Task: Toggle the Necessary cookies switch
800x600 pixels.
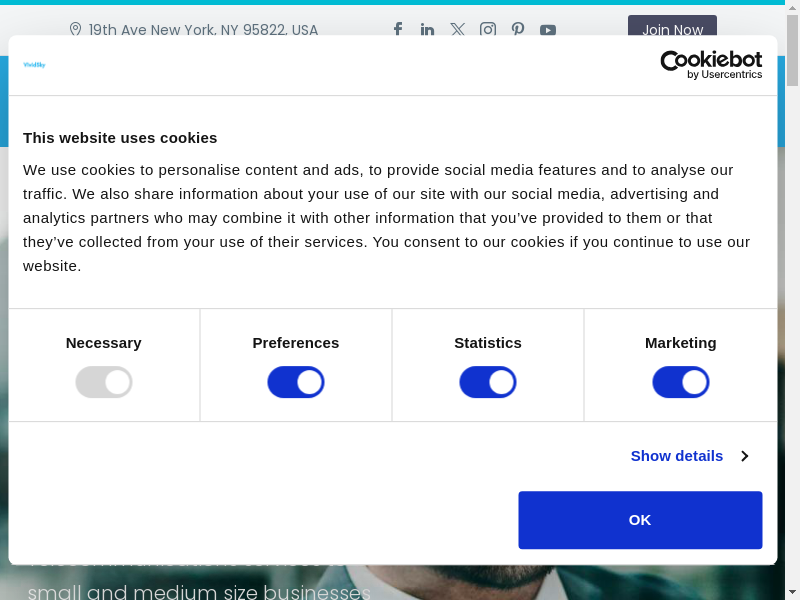Action: pyautogui.click(x=104, y=382)
